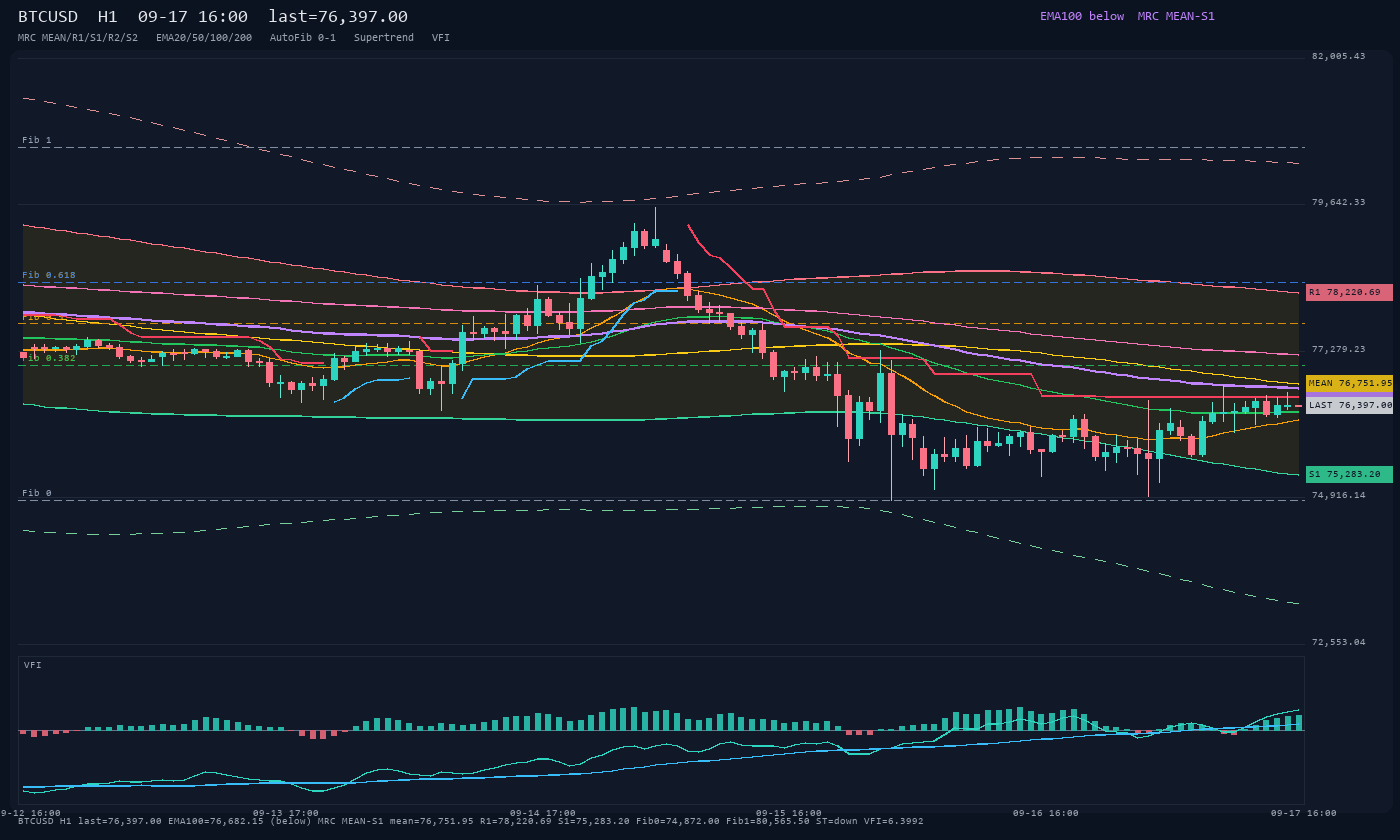Screen dimensions: 1400x840
Task: Select the MRC MEAN/R1/S1/R2/S2 indicator label
Action: pos(78,38)
